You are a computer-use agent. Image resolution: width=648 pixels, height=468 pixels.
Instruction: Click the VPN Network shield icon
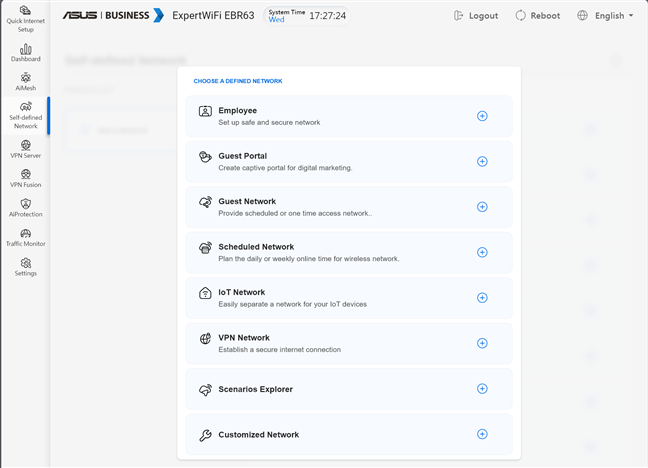tap(205, 339)
